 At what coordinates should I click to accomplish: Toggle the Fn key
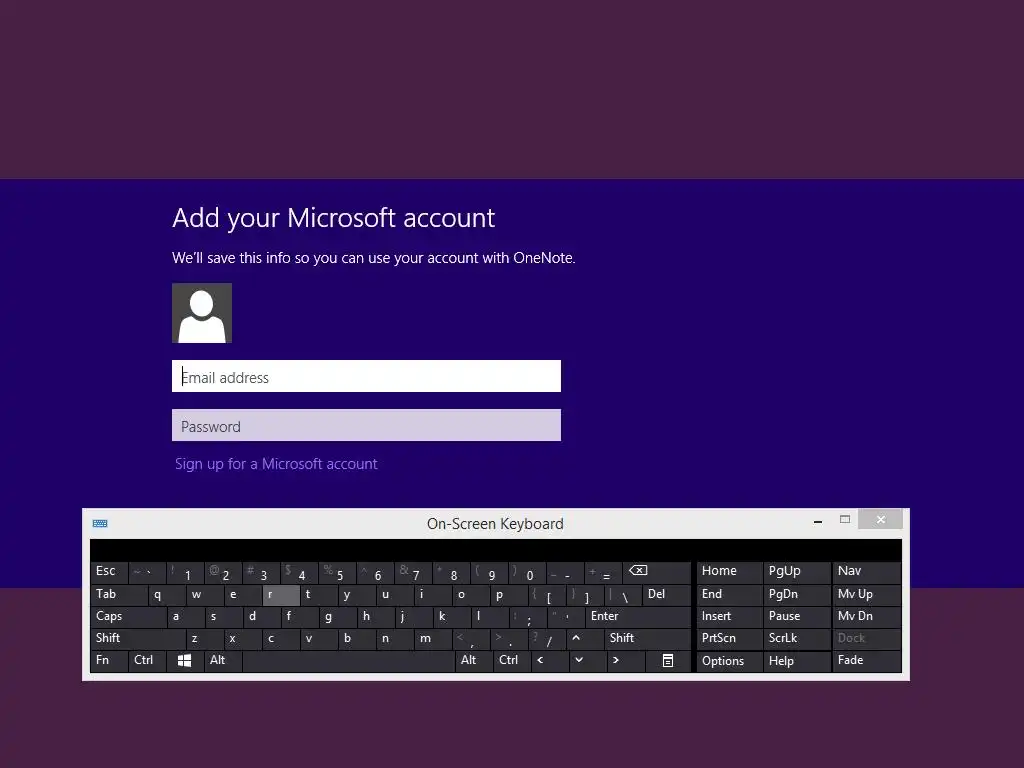click(x=109, y=661)
